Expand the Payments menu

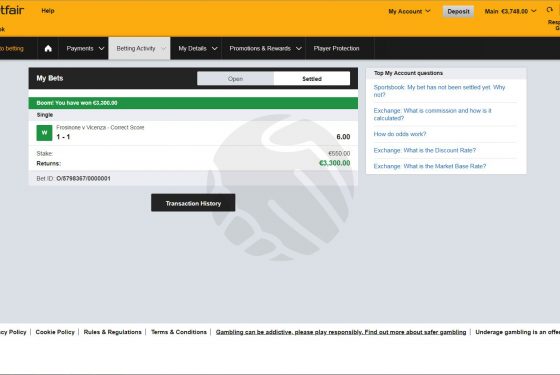pyautogui.click(x=85, y=48)
